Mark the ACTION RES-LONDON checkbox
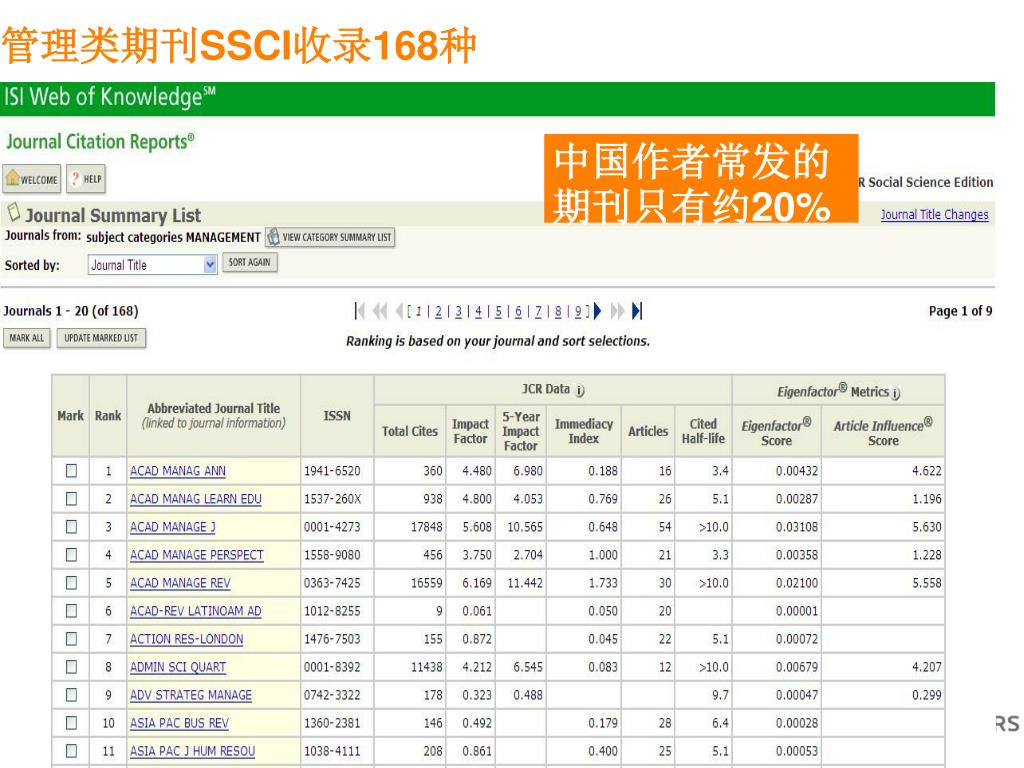1024x768 pixels. pyautogui.click(x=71, y=639)
